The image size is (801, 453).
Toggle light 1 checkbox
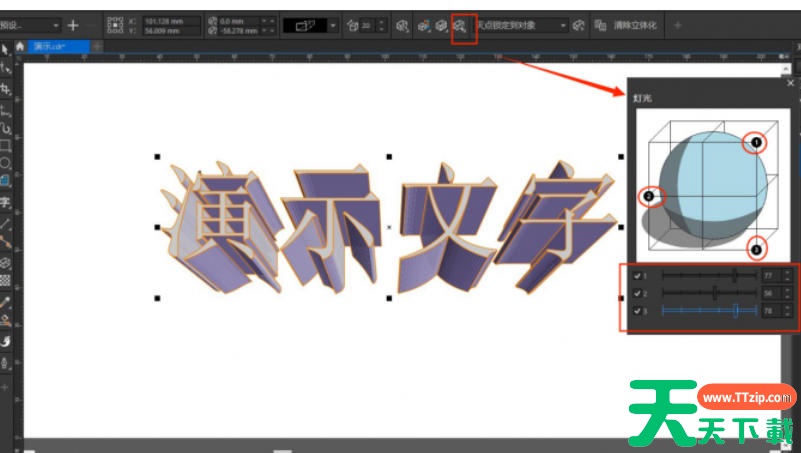pyautogui.click(x=638, y=274)
